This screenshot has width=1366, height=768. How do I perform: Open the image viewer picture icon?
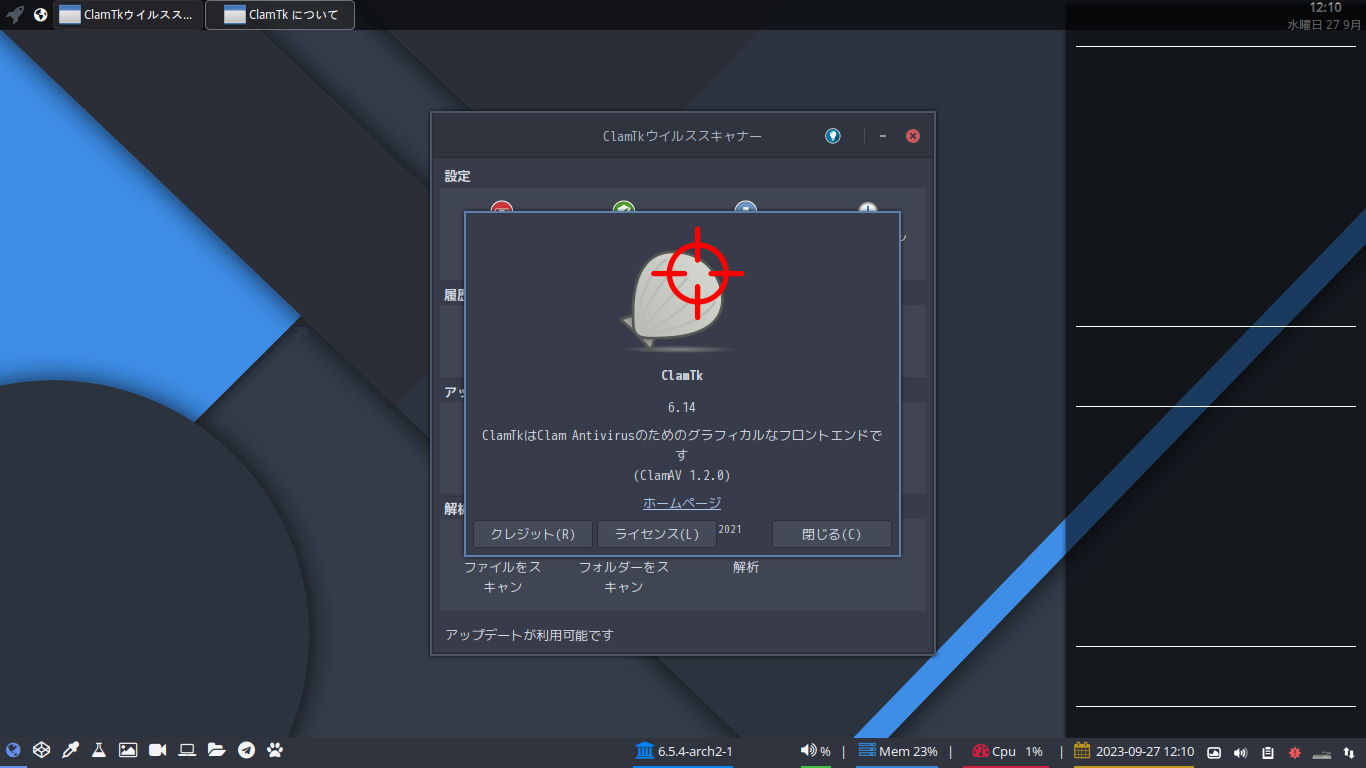tap(128, 750)
